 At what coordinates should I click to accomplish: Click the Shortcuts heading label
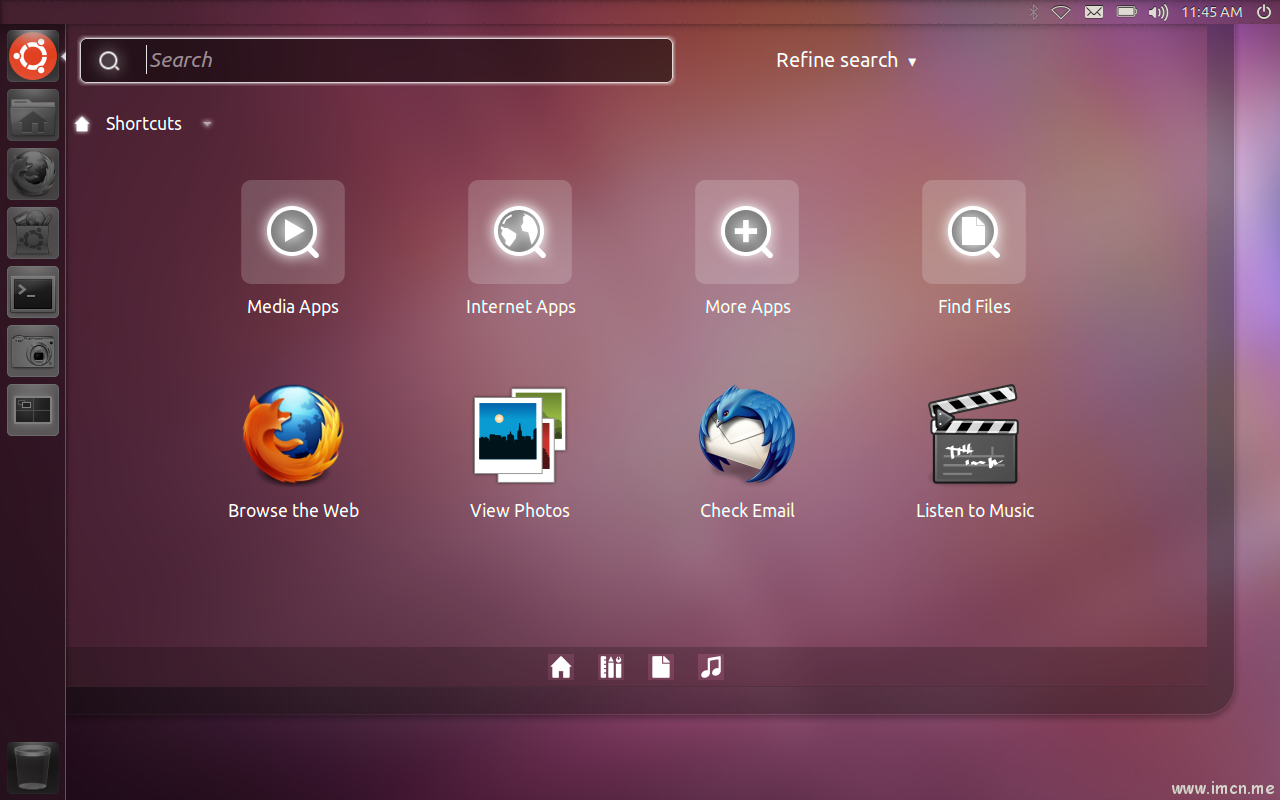[x=144, y=124]
